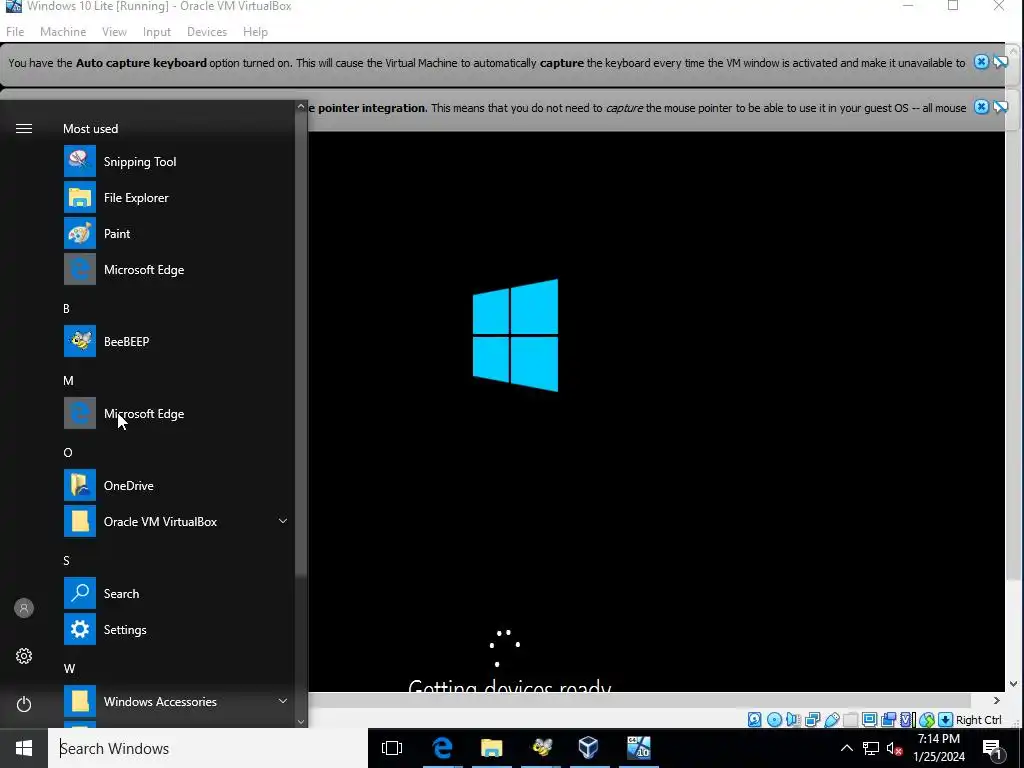Click VM window horizontal scrollbar right arrow
1024x768 pixels.
tap(997, 700)
